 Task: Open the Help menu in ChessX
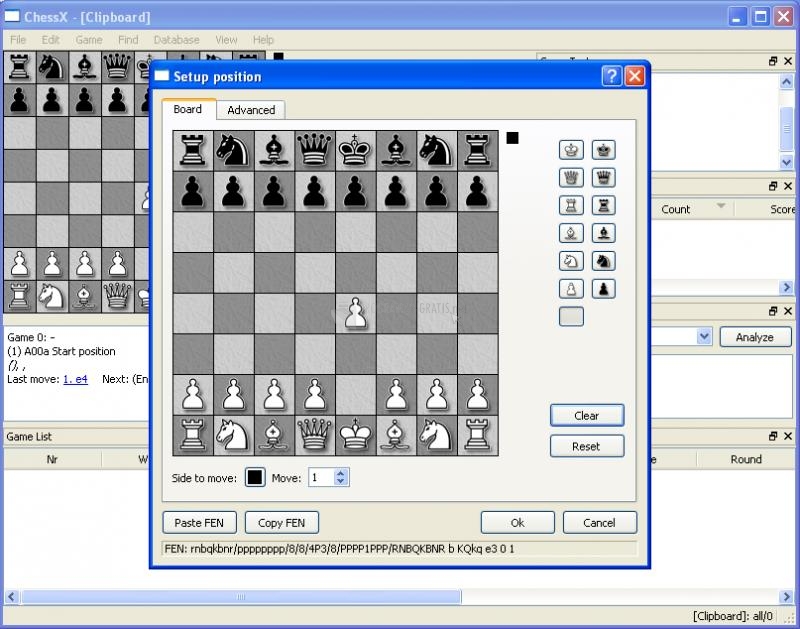point(263,40)
